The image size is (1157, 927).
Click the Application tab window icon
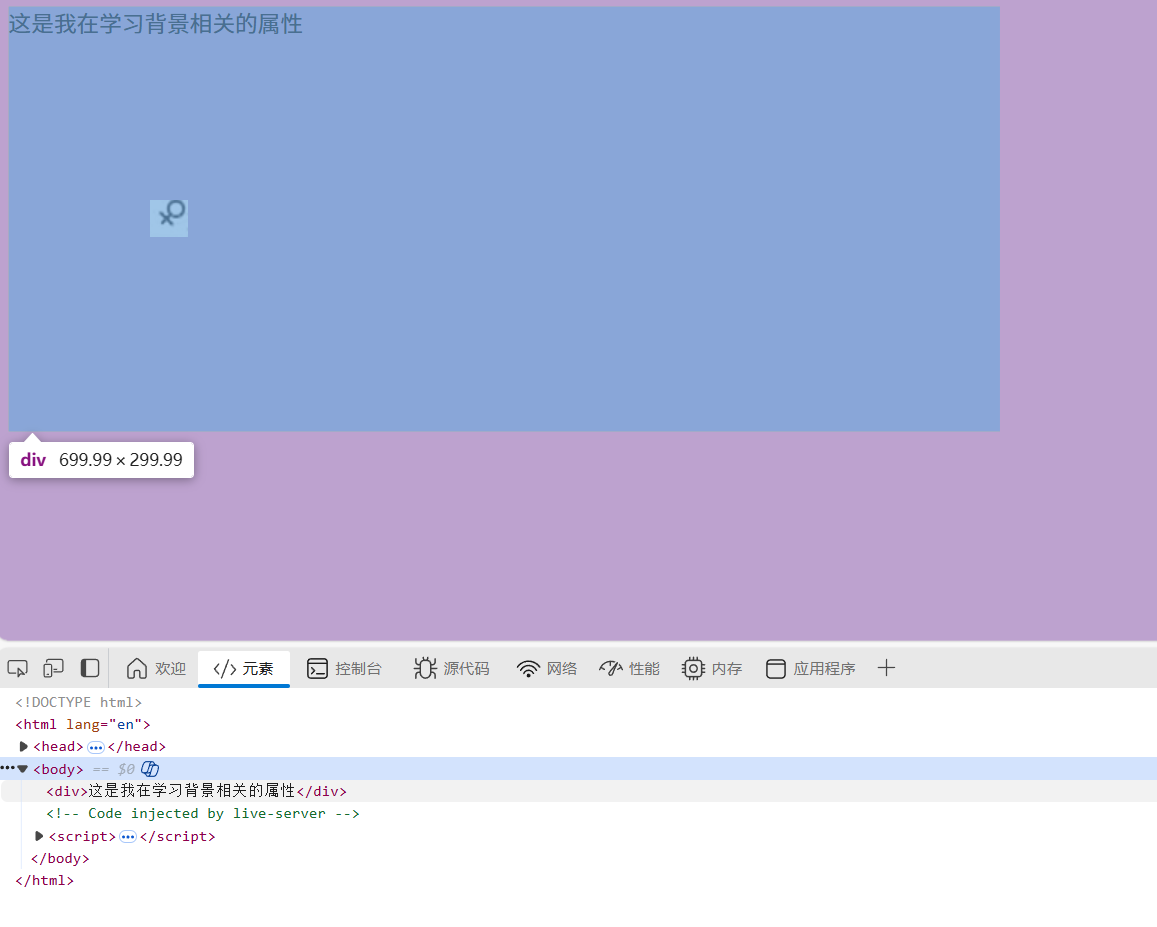click(x=776, y=669)
